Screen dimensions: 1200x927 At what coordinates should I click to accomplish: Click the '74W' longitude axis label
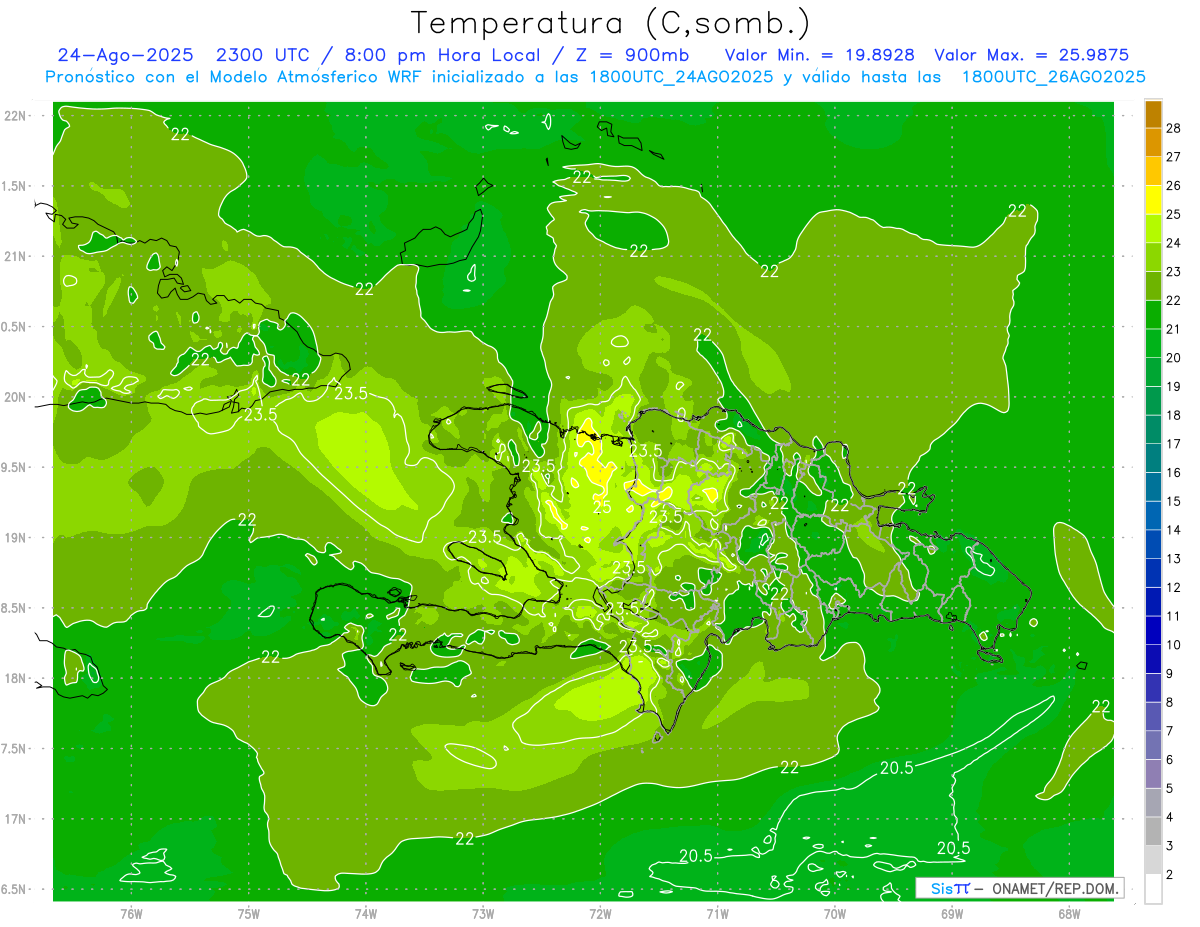[x=366, y=914]
